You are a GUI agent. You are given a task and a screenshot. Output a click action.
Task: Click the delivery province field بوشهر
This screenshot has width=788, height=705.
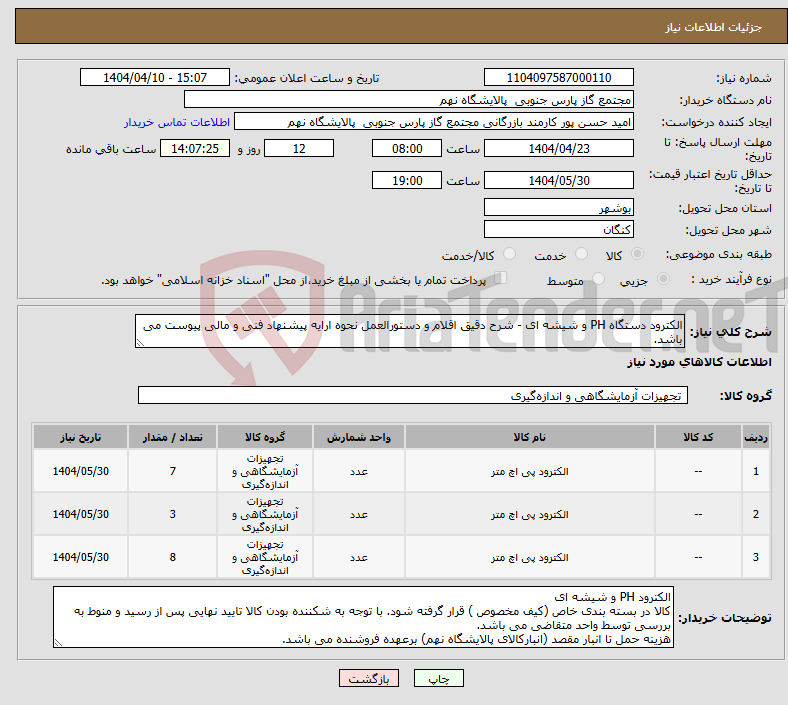coord(558,207)
